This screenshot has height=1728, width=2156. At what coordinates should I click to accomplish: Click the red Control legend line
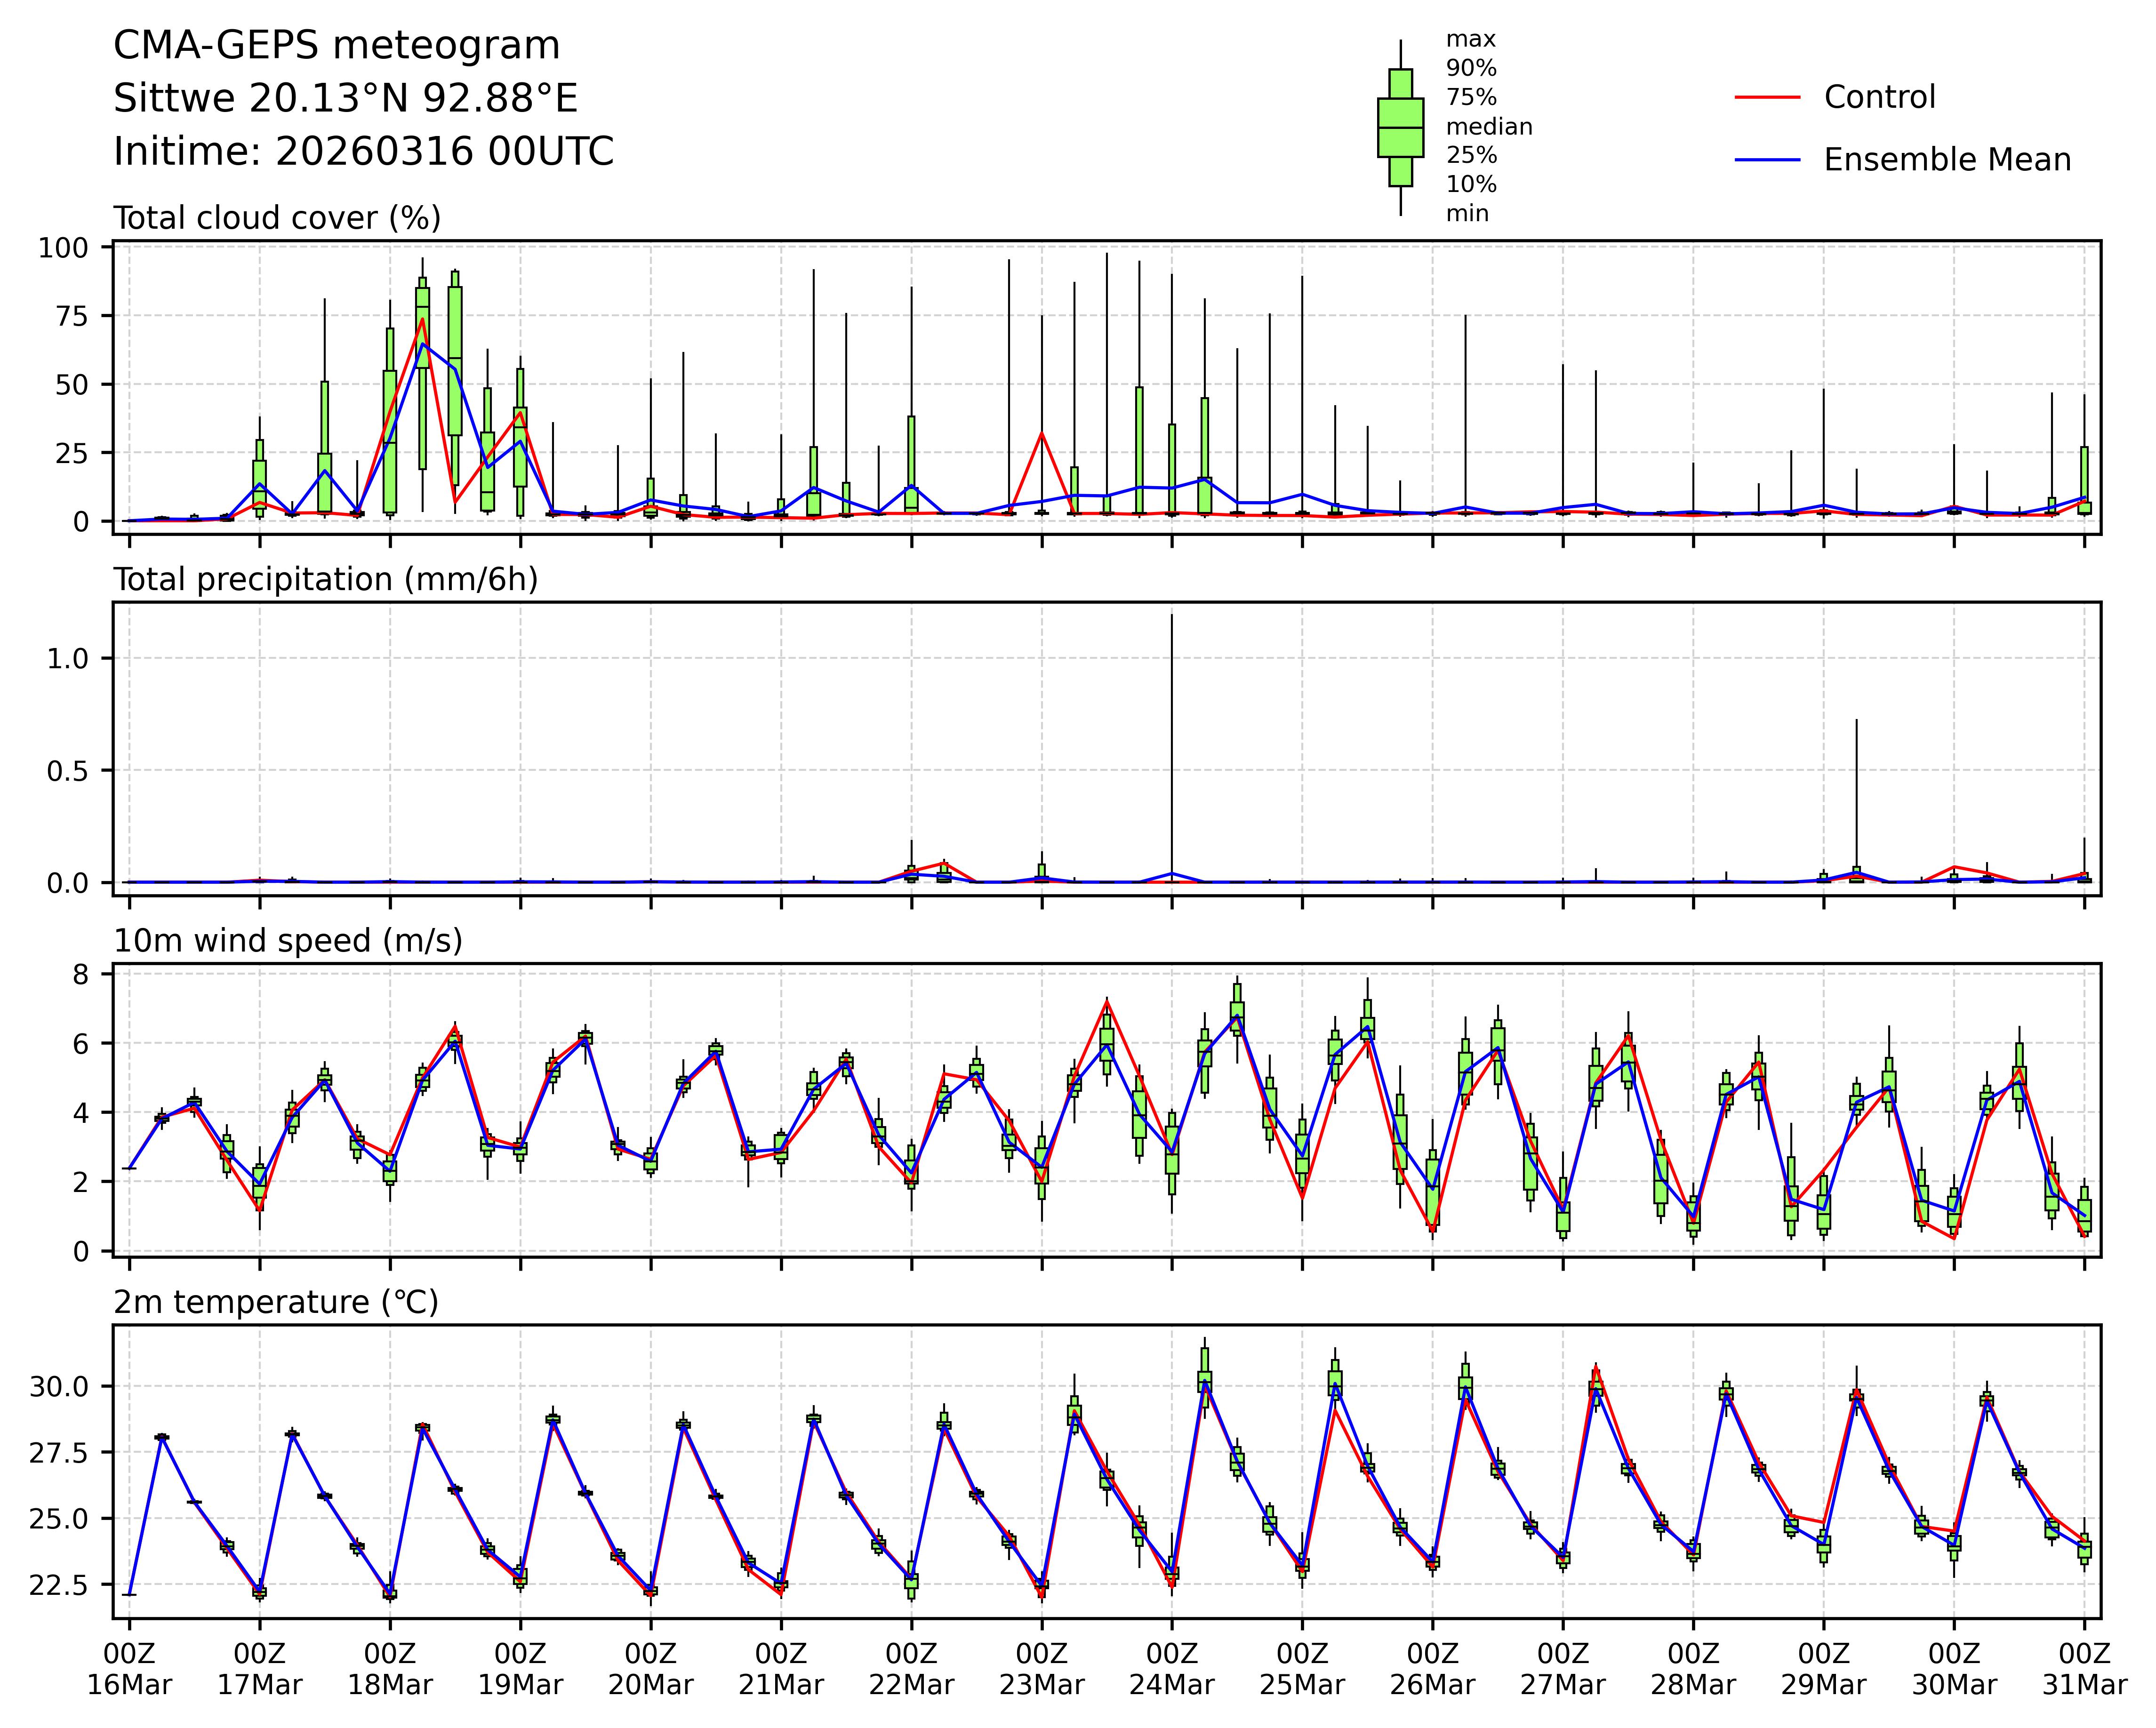[1767, 97]
